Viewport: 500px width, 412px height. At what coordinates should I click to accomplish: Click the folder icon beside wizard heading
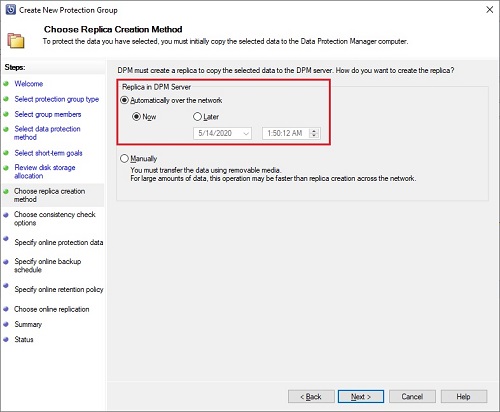(x=16, y=41)
